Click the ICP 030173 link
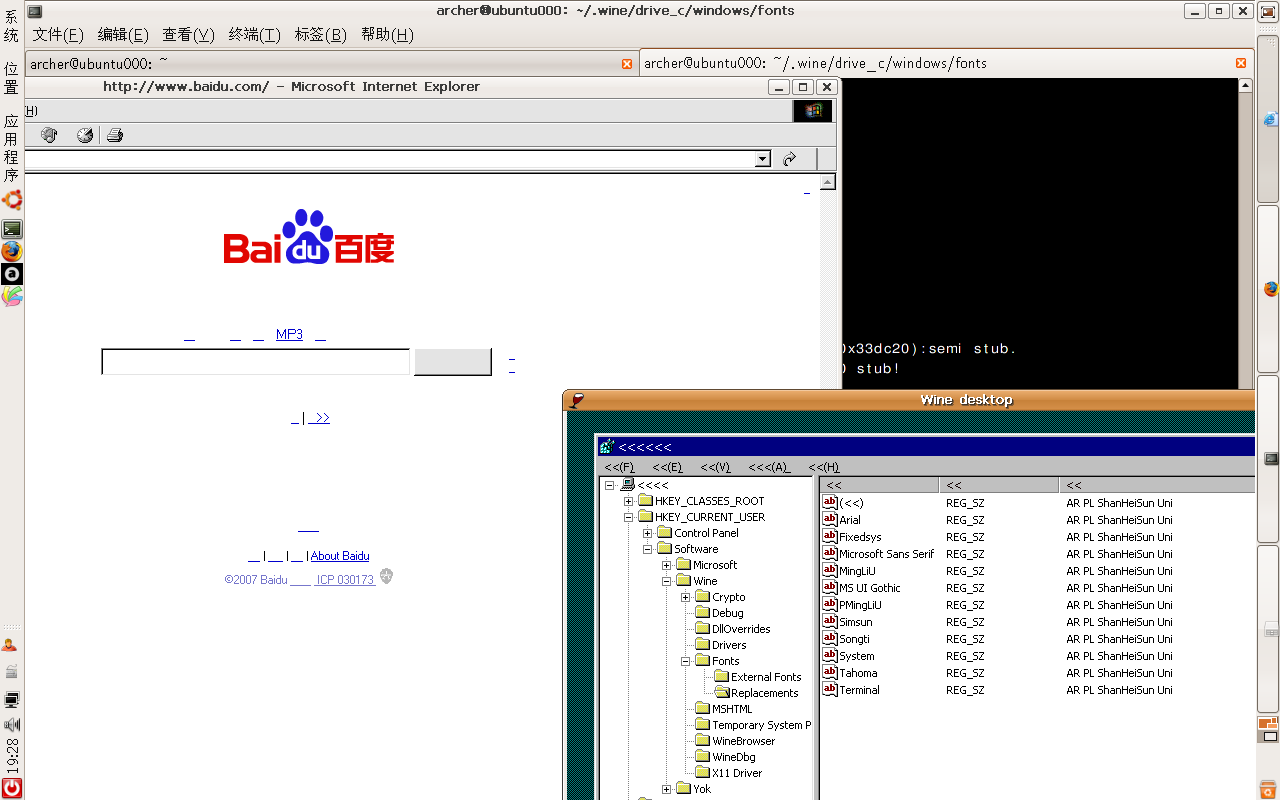1280x800 pixels. (345, 580)
